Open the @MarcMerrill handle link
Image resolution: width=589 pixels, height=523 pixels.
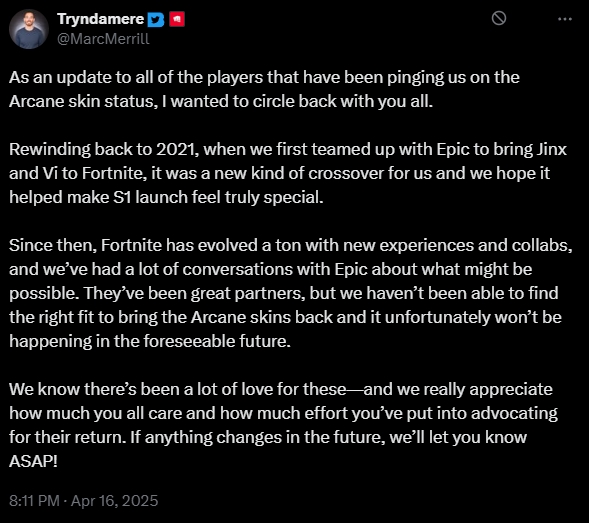pos(103,39)
